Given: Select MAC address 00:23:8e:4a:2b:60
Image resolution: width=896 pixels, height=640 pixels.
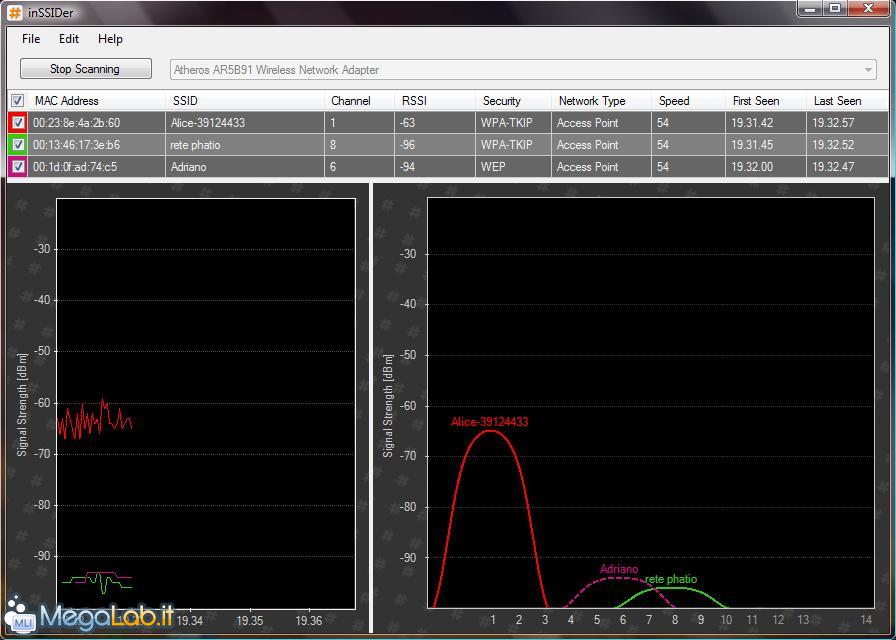Looking at the screenshot, I should click(77, 122).
